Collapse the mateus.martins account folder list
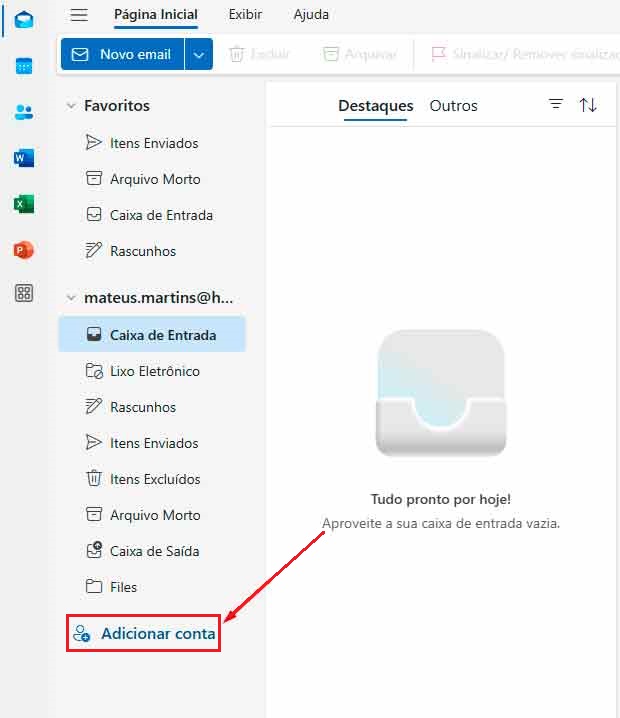 (x=71, y=297)
